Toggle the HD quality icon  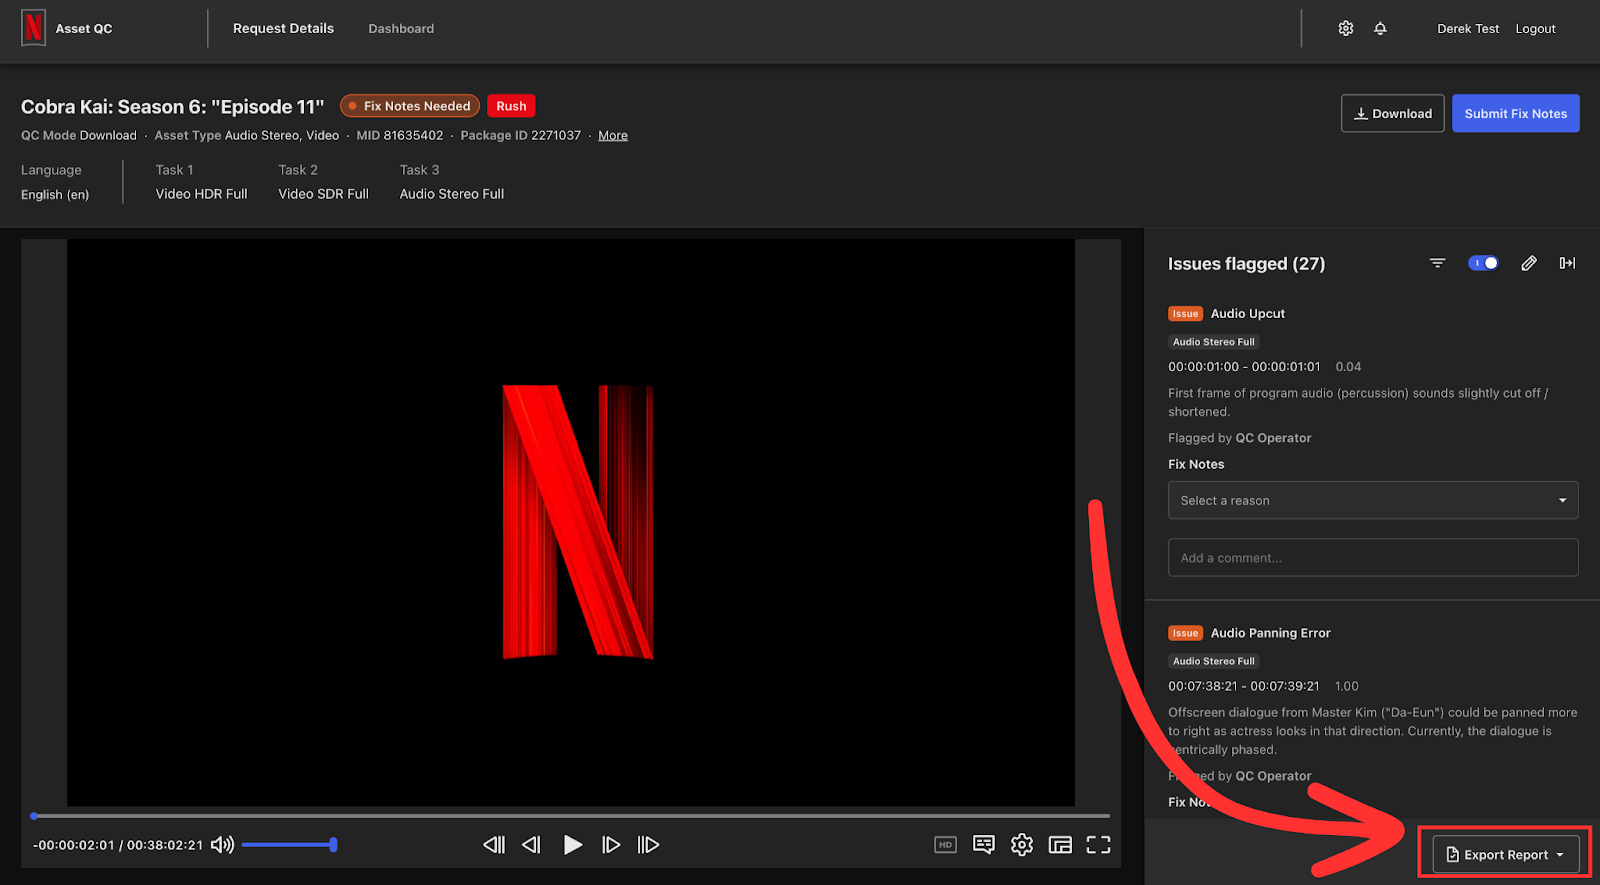click(945, 845)
